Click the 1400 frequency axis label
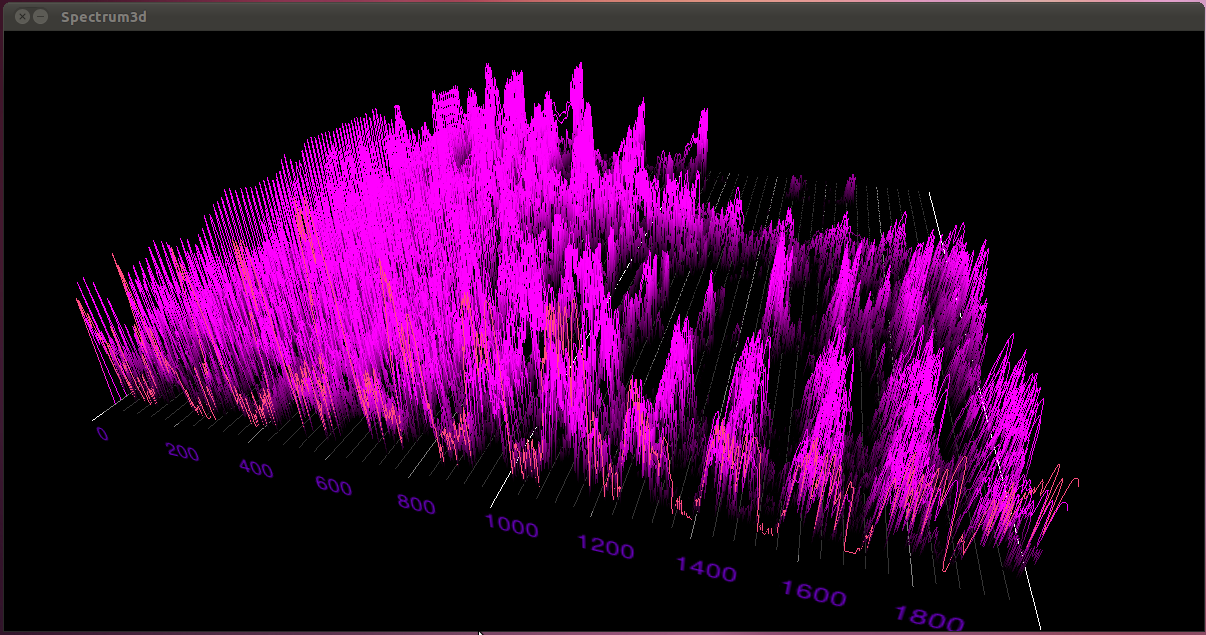The image size is (1206, 635). click(706, 571)
